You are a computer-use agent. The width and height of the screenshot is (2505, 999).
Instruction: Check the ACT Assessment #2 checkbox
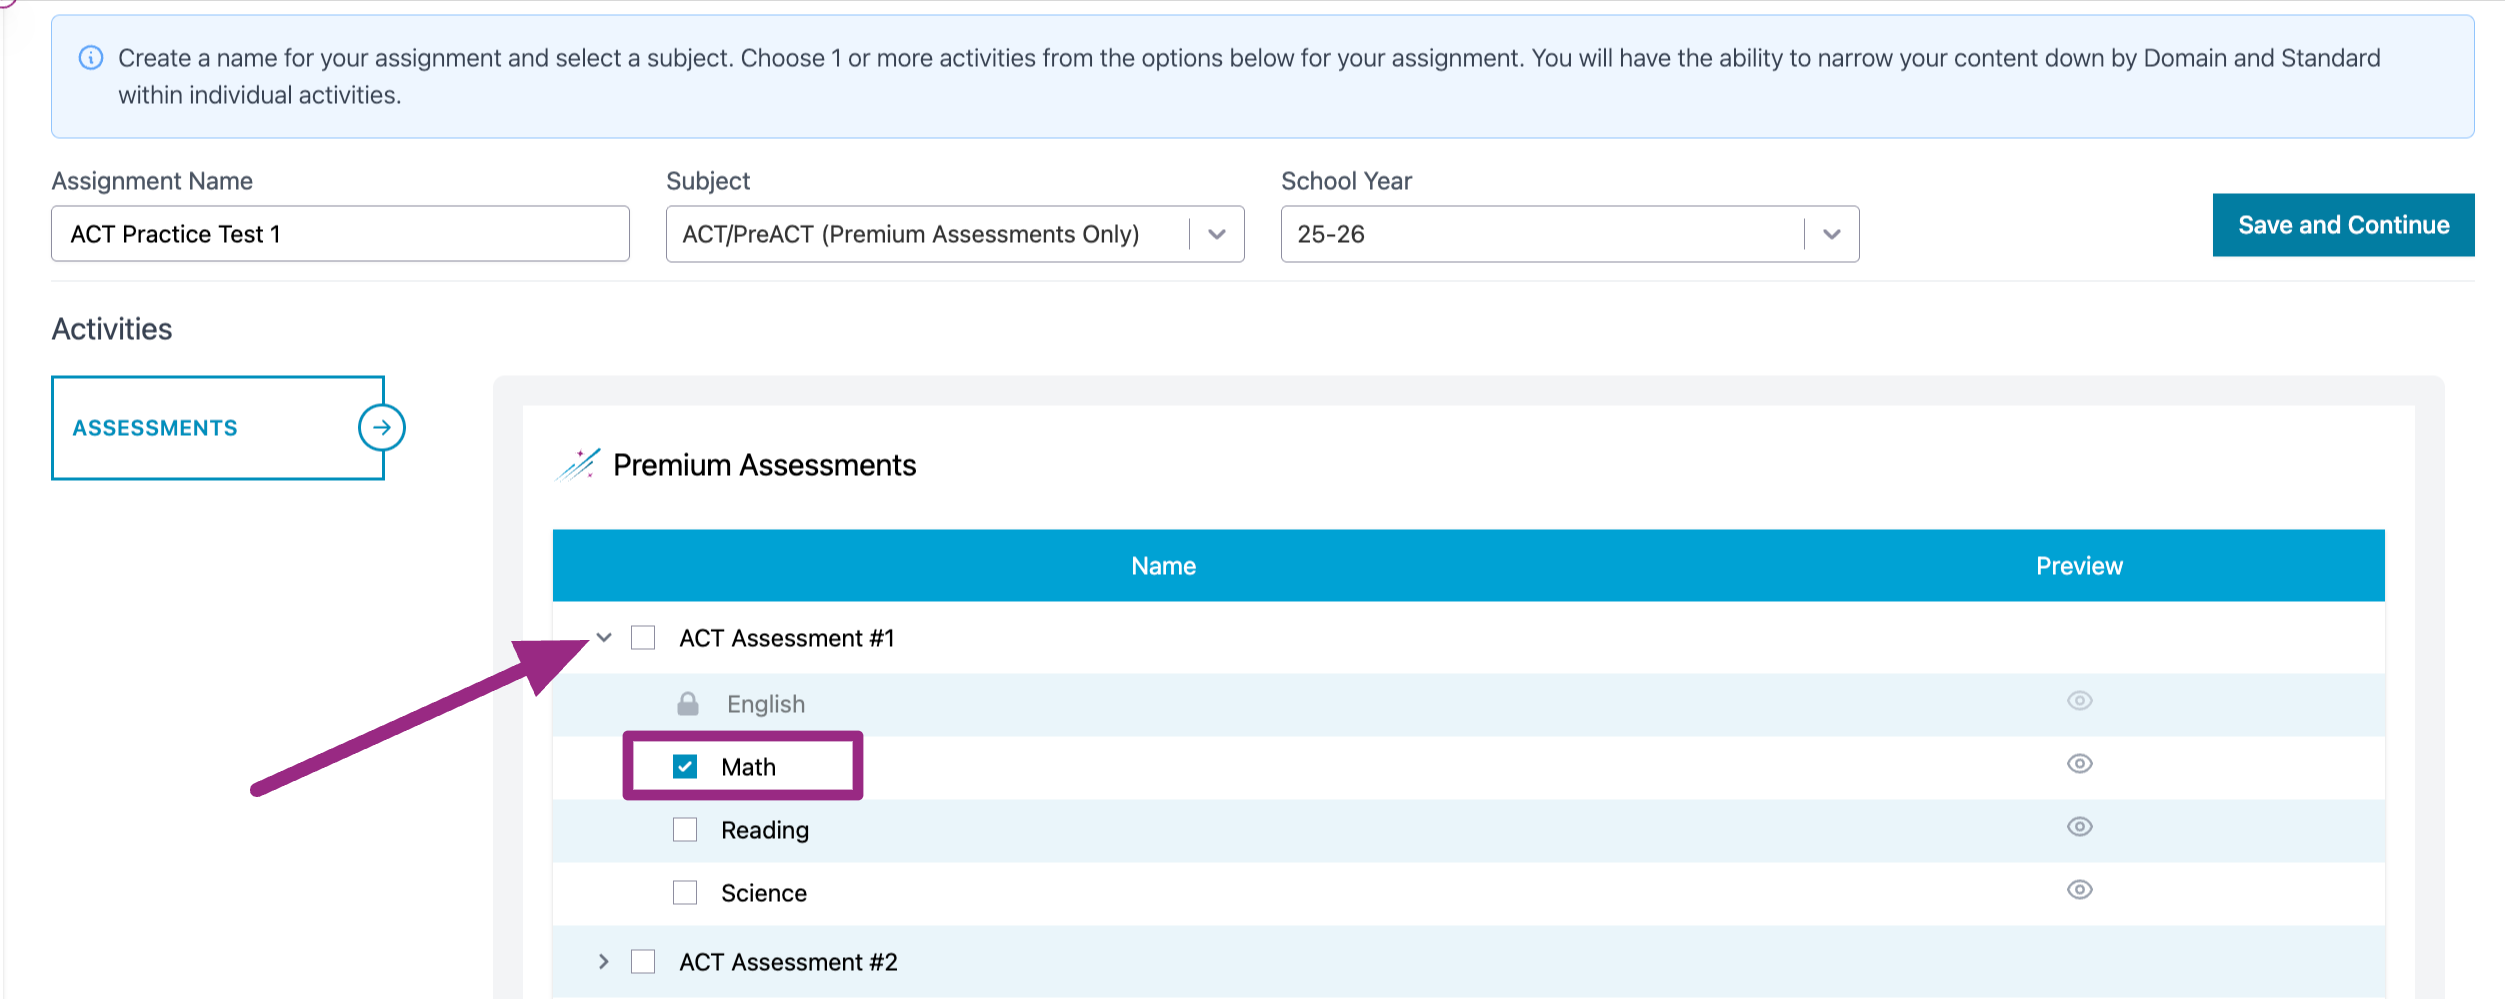pos(643,962)
